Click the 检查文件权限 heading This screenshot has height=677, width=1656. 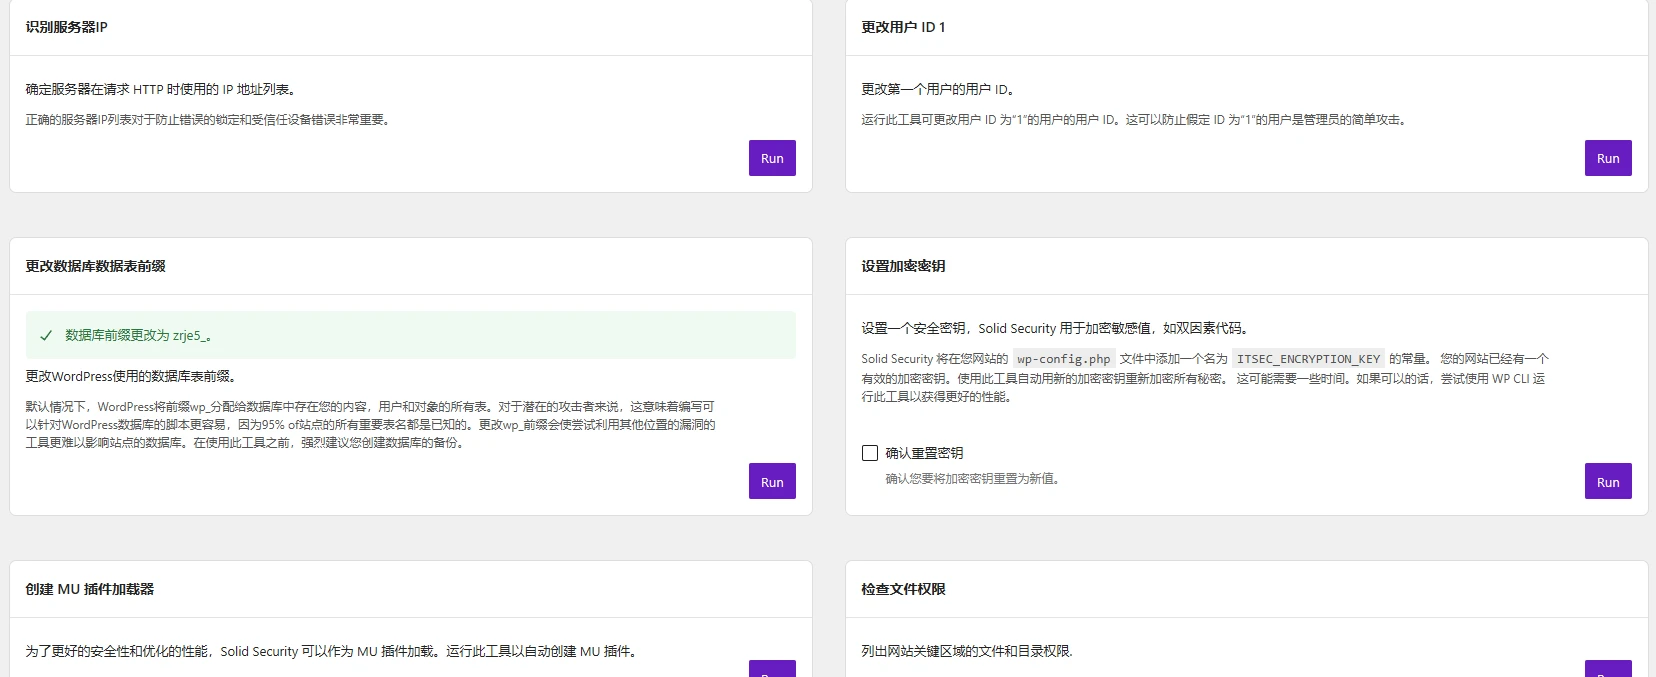point(903,589)
